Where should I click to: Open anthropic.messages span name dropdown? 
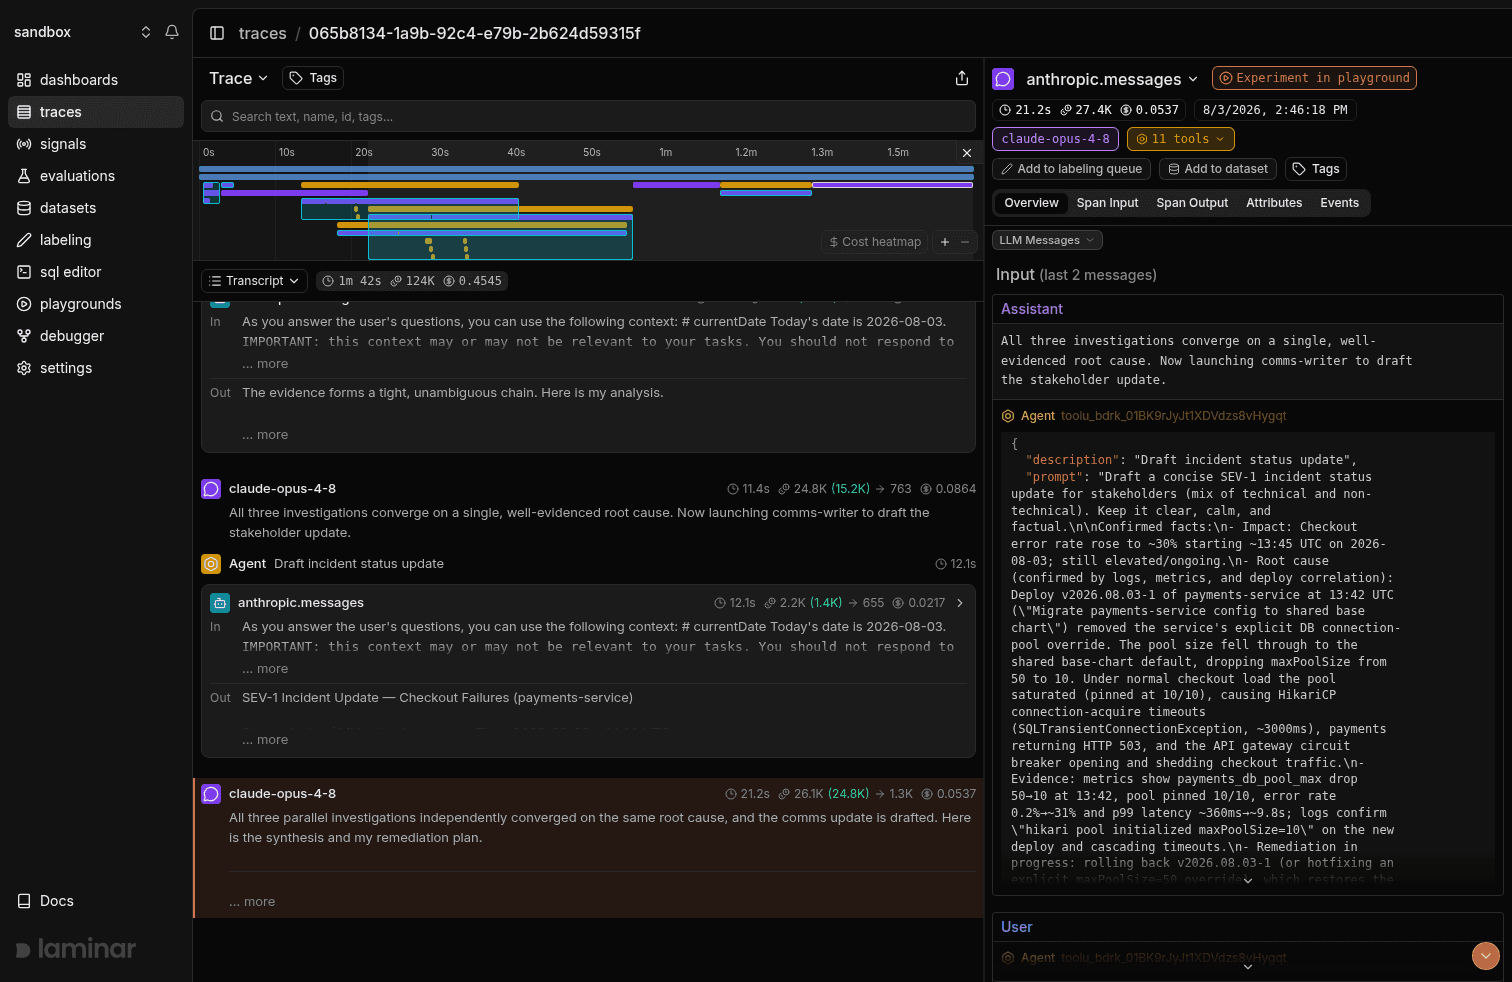pyautogui.click(x=1111, y=79)
